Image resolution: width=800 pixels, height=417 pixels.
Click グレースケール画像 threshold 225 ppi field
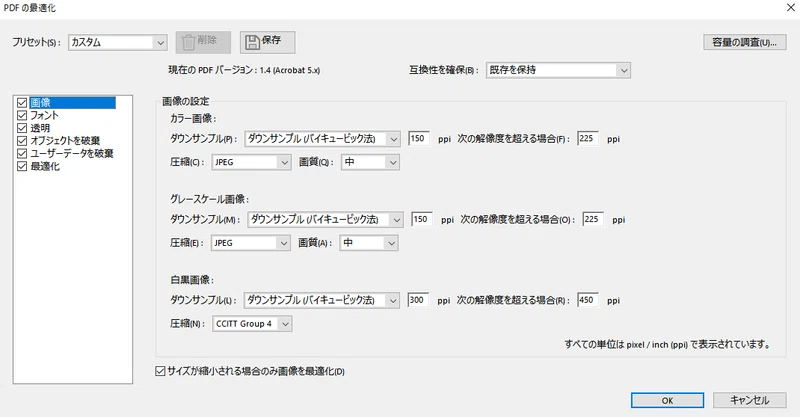(593, 219)
